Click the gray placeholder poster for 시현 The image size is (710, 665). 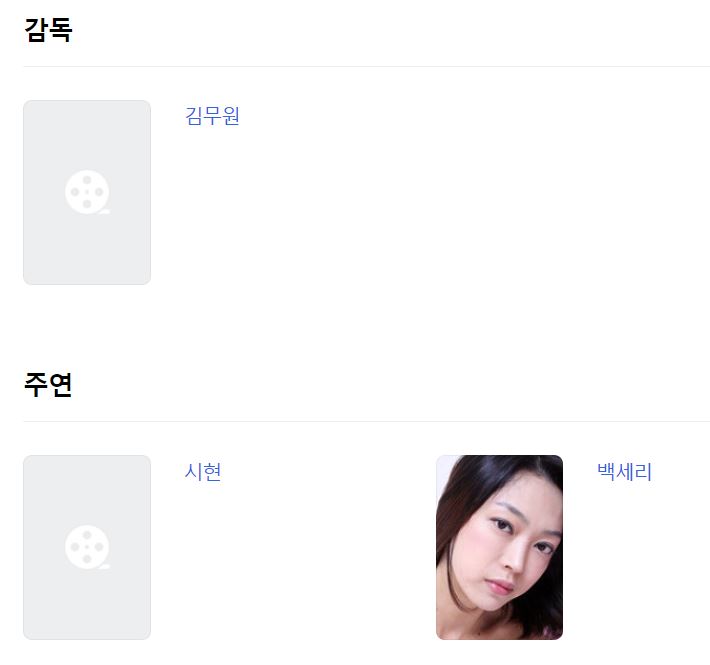coord(87,547)
